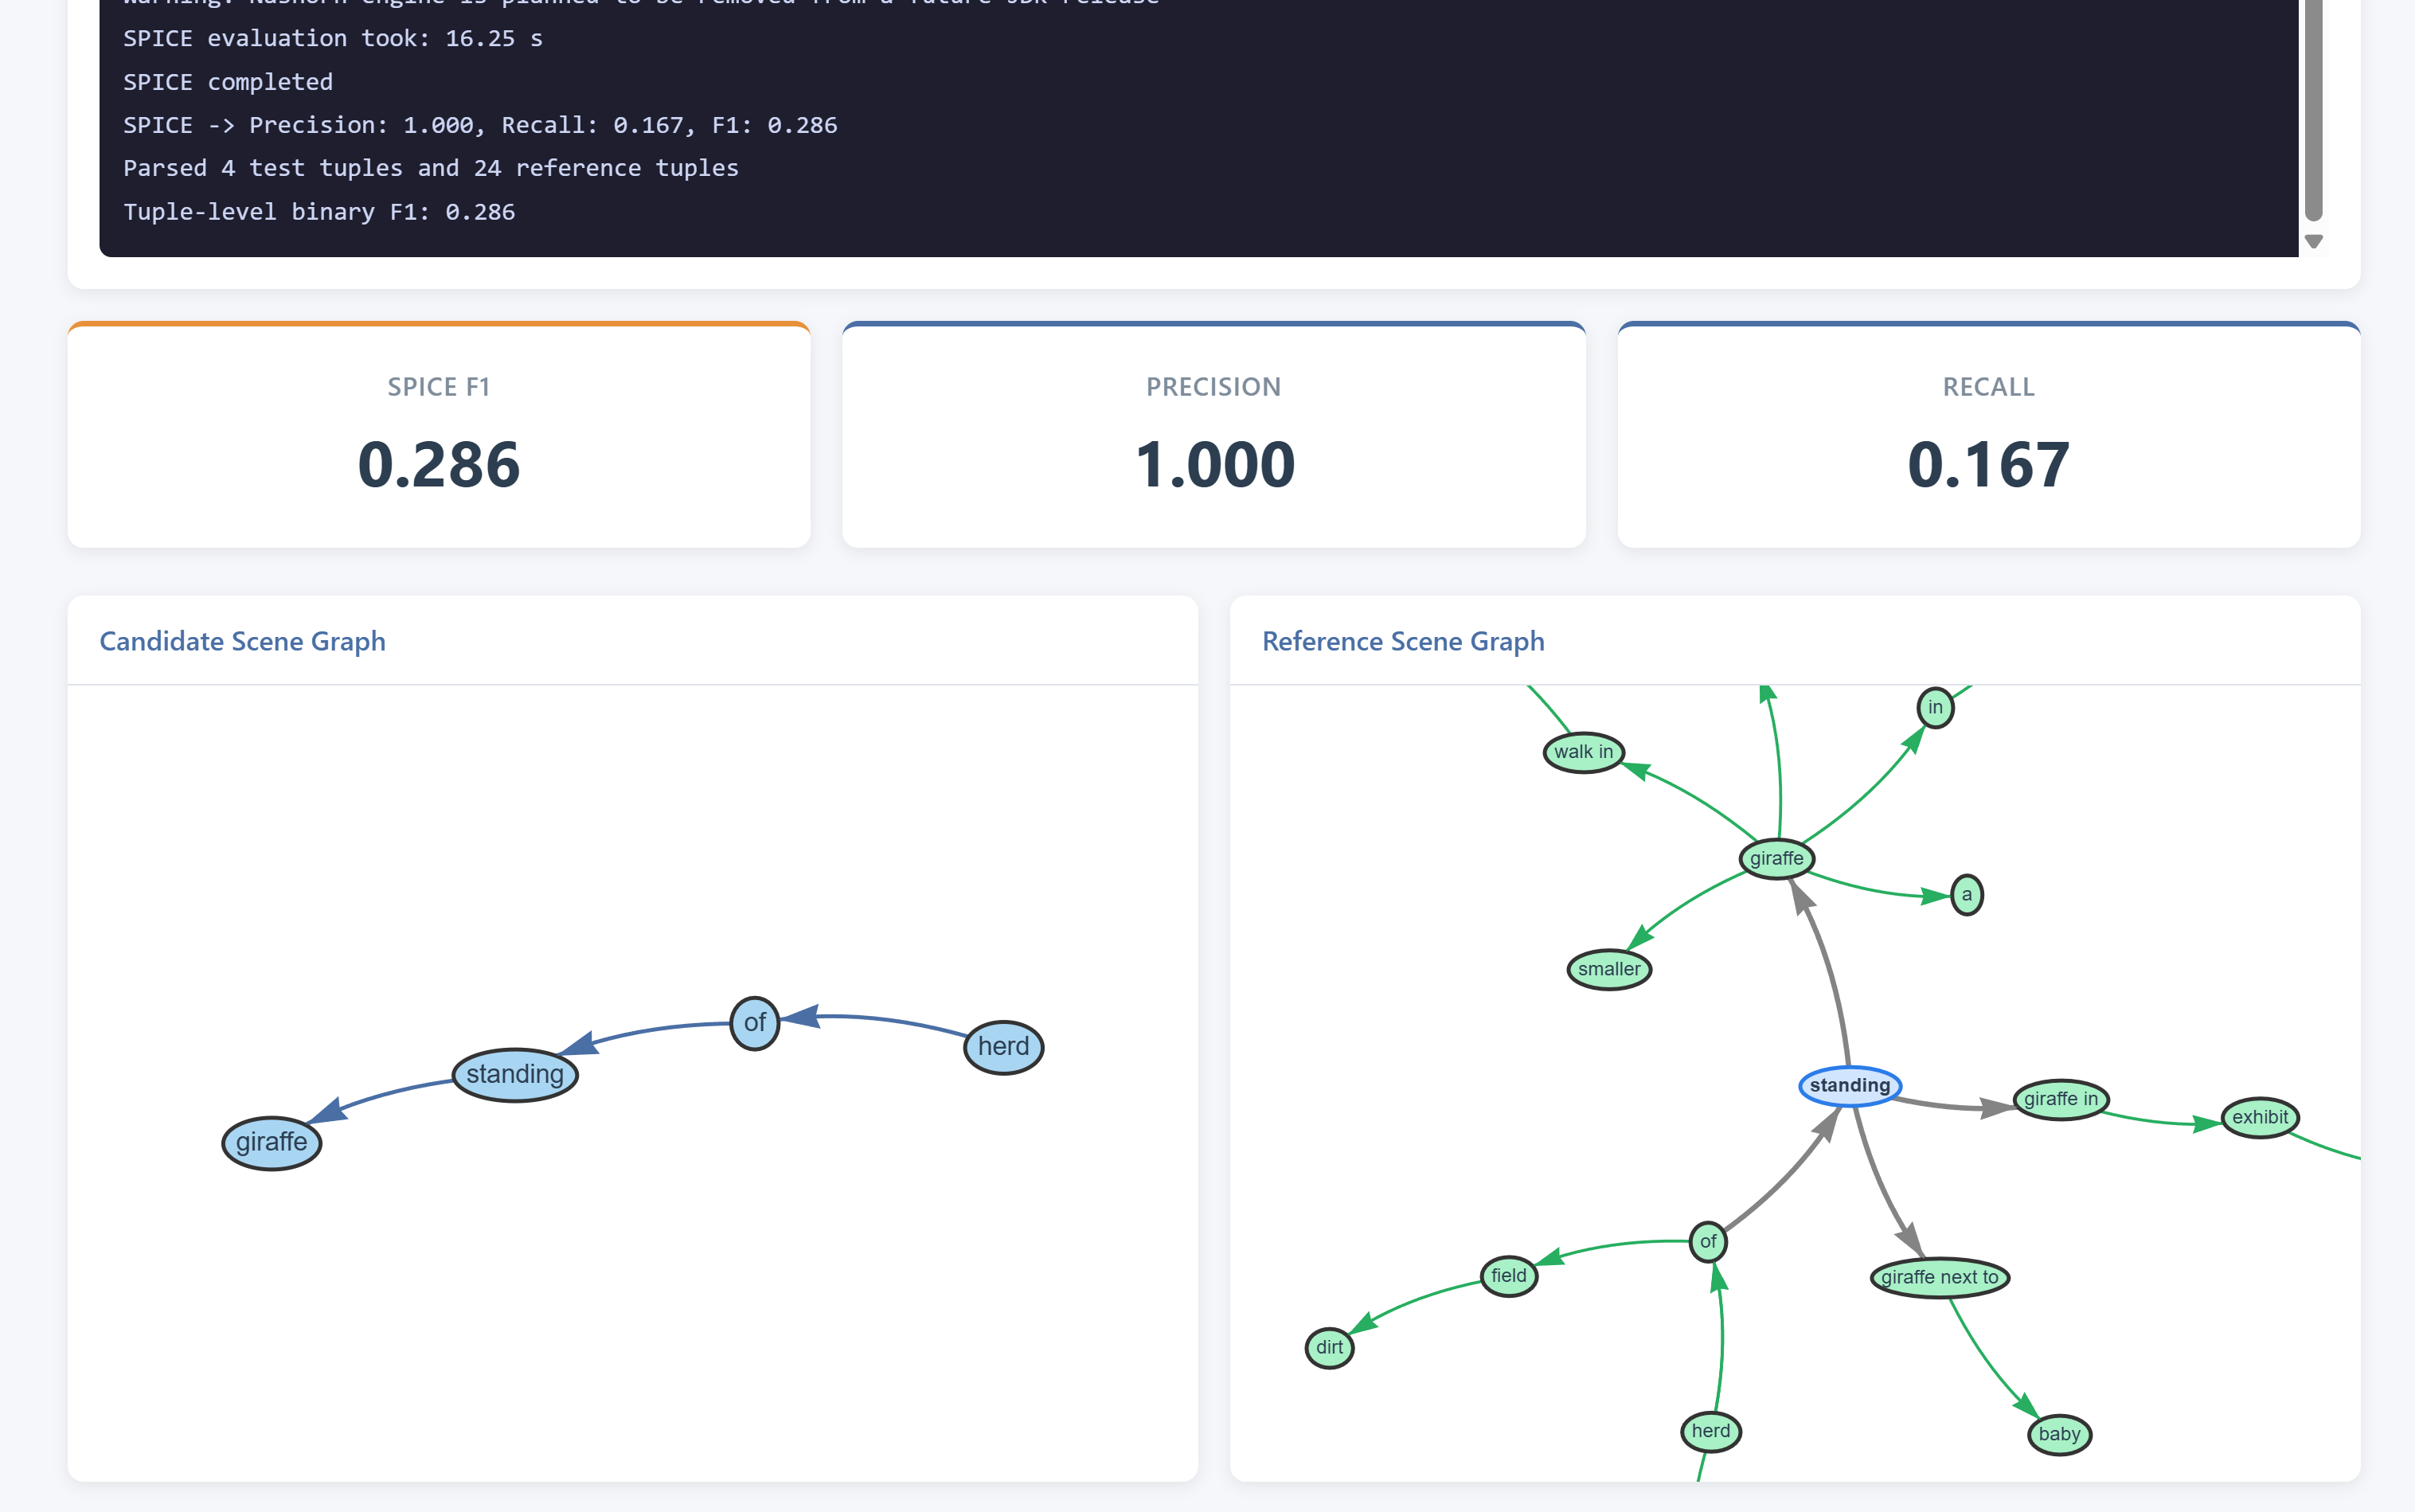Viewport: 2415px width, 1512px height.
Task: Select the RECALL metric card showing 0.167
Action: tap(1988, 435)
